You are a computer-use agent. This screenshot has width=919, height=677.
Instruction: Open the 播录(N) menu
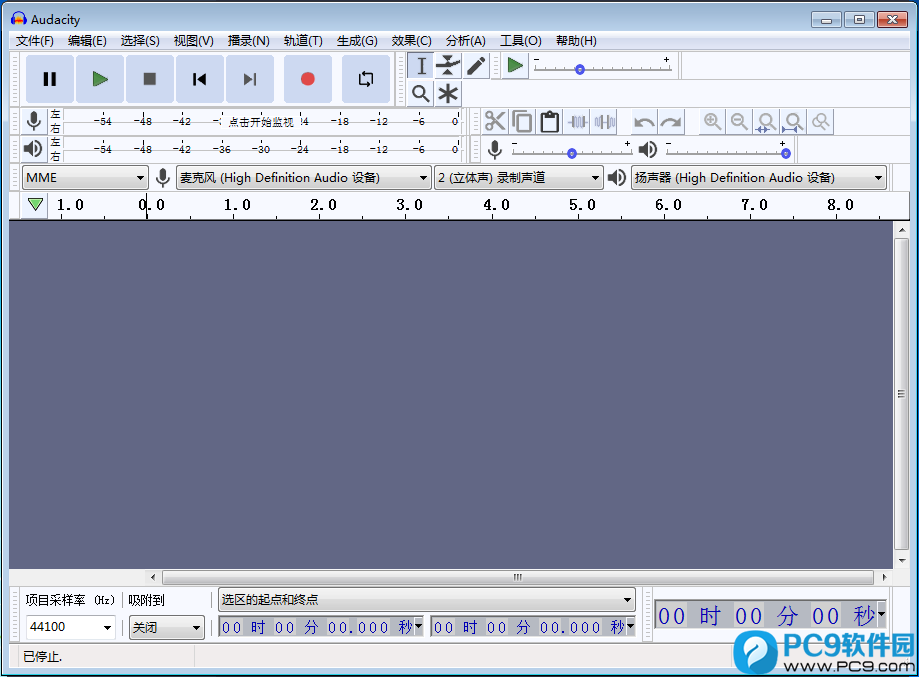[249, 40]
